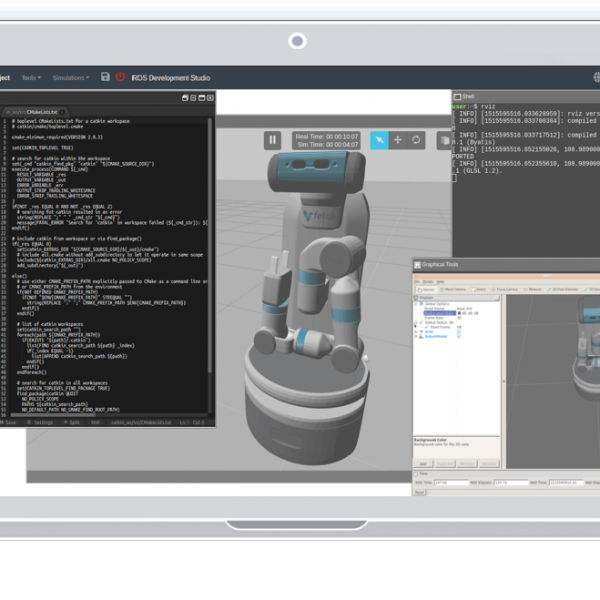Select the Frame Rate property row
Screen dimensions: 600x600
coord(448,318)
